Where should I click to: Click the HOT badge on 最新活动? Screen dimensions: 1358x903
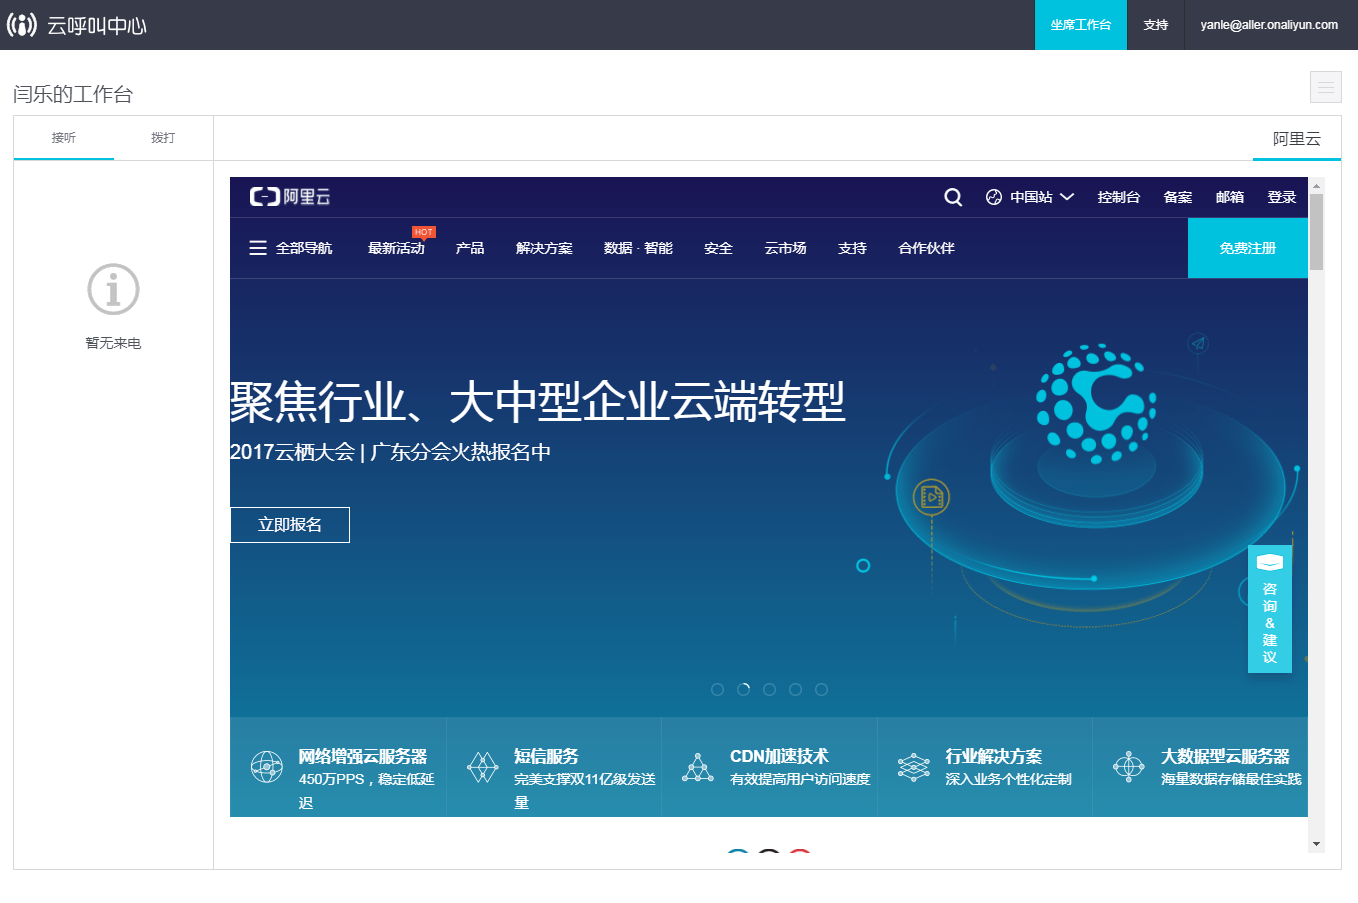pyautogui.click(x=424, y=232)
